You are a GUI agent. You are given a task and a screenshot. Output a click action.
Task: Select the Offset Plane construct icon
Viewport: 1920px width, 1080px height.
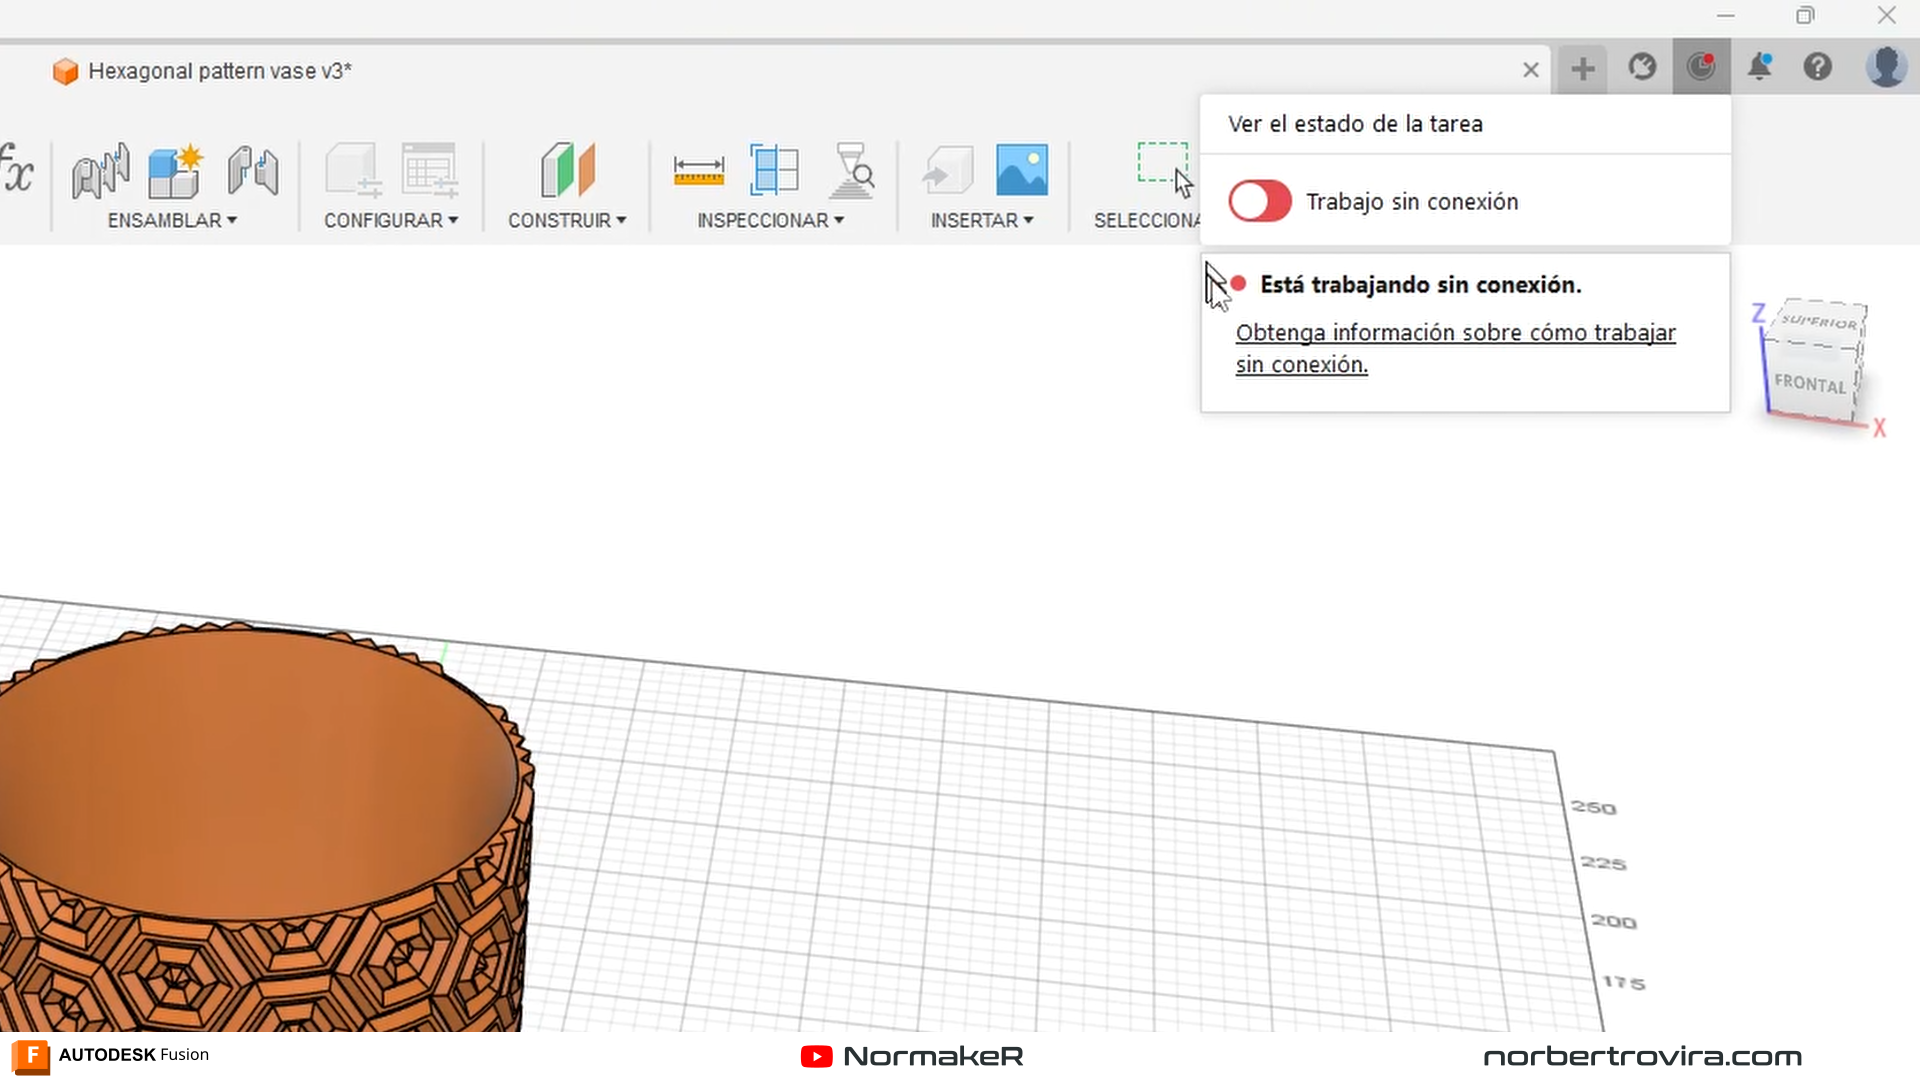coord(567,170)
